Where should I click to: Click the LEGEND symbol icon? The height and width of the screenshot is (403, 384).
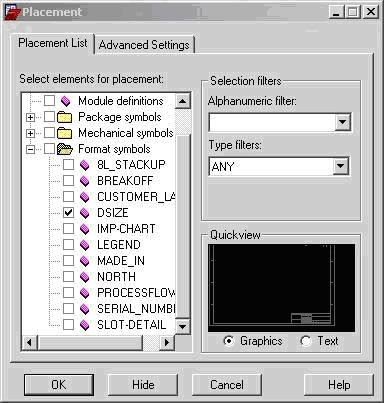(x=85, y=245)
